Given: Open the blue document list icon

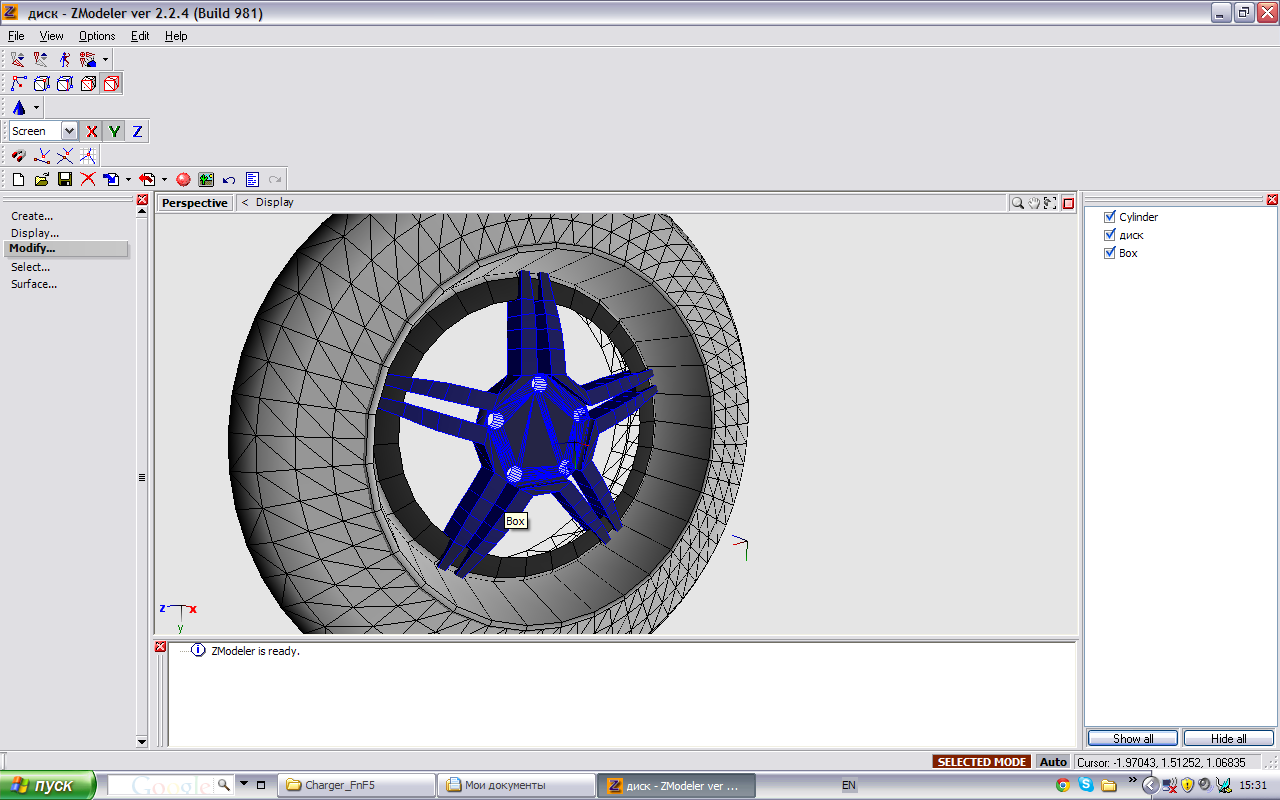Looking at the screenshot, I should point(252,180).
